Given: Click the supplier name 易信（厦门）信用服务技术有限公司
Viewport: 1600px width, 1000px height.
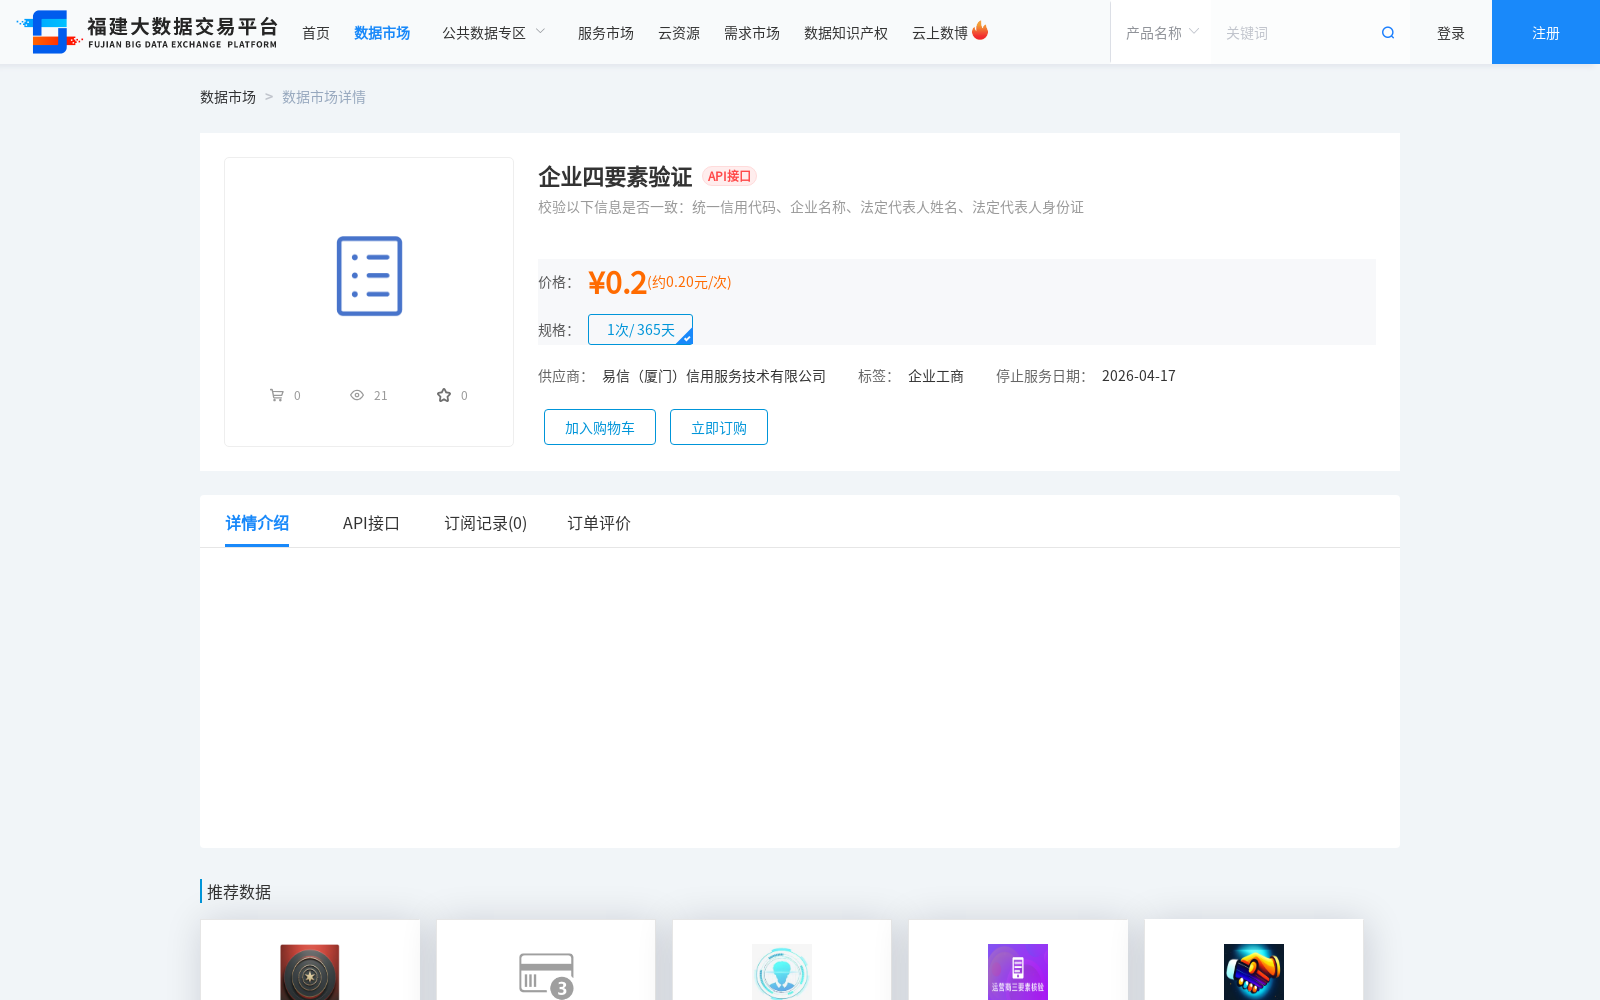Looking at the screenshot, I should pos(714,376).
